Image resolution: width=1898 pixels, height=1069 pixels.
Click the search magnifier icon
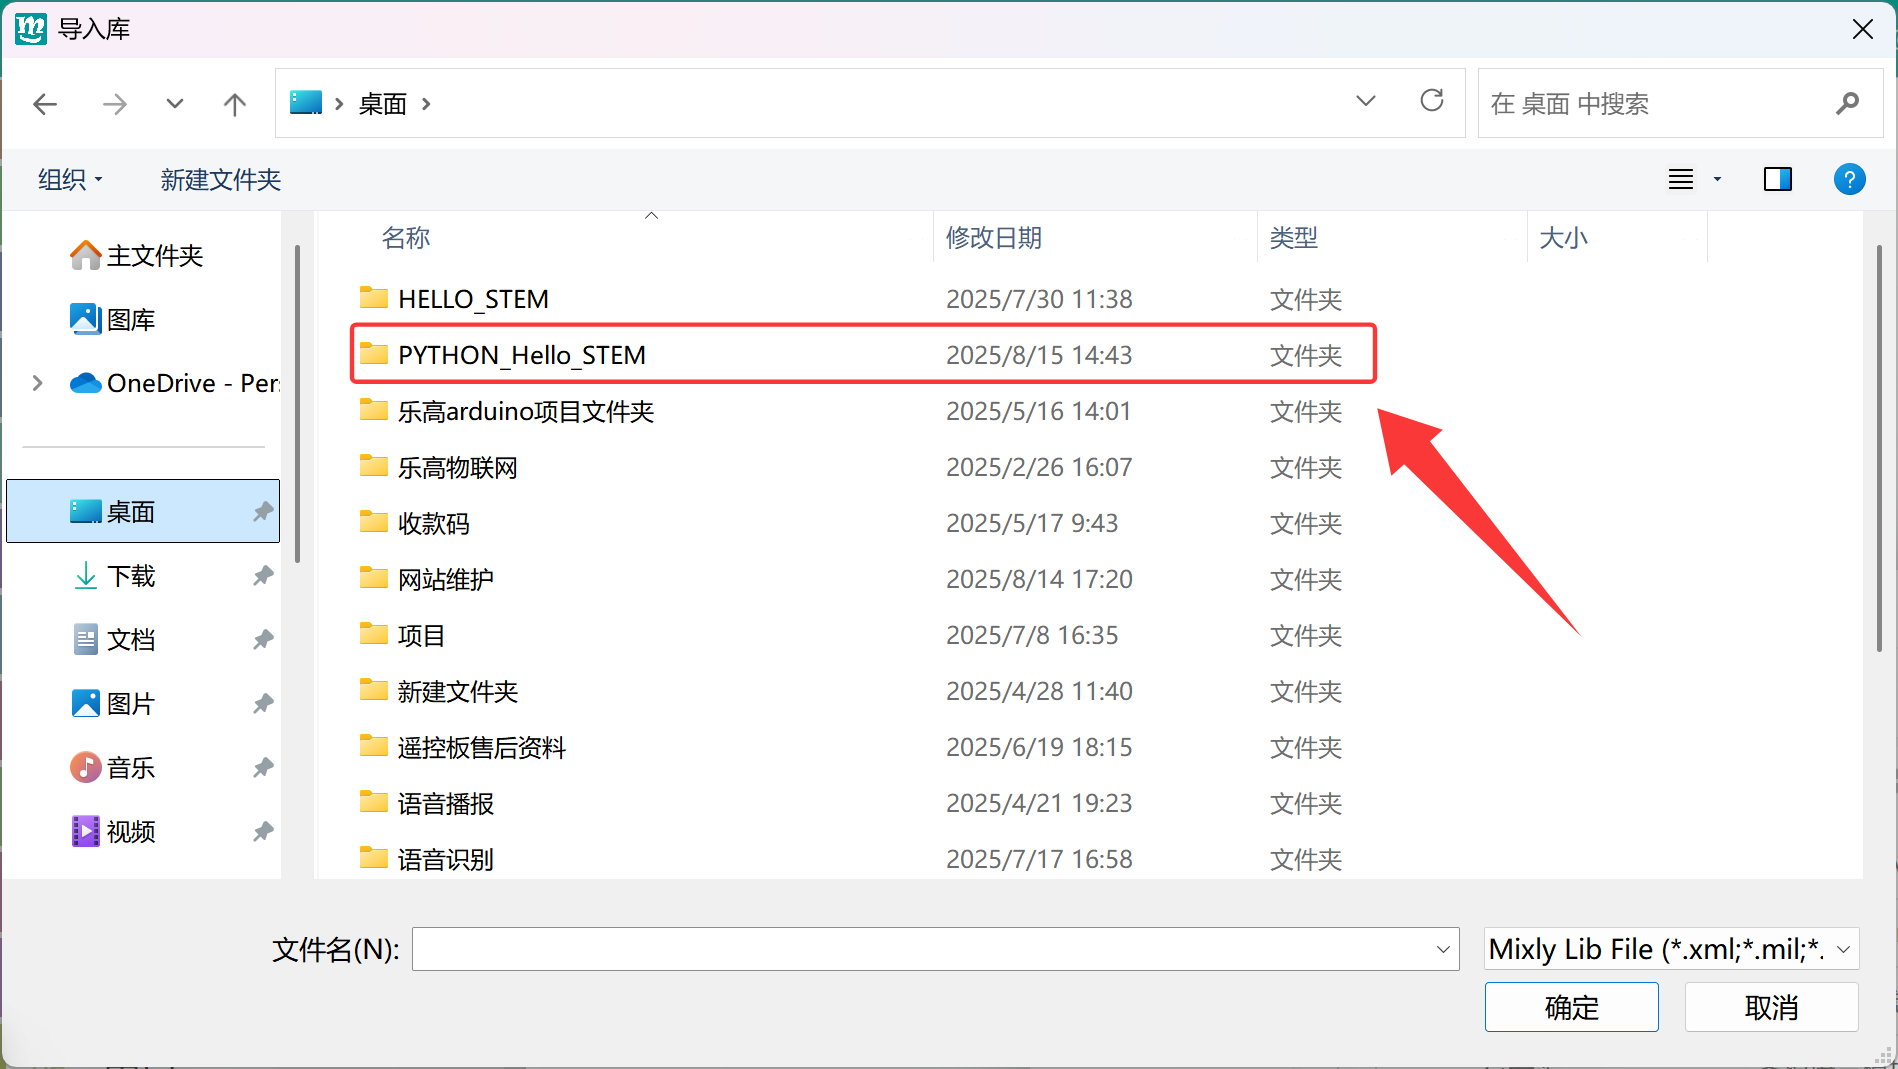(1846, 103)
